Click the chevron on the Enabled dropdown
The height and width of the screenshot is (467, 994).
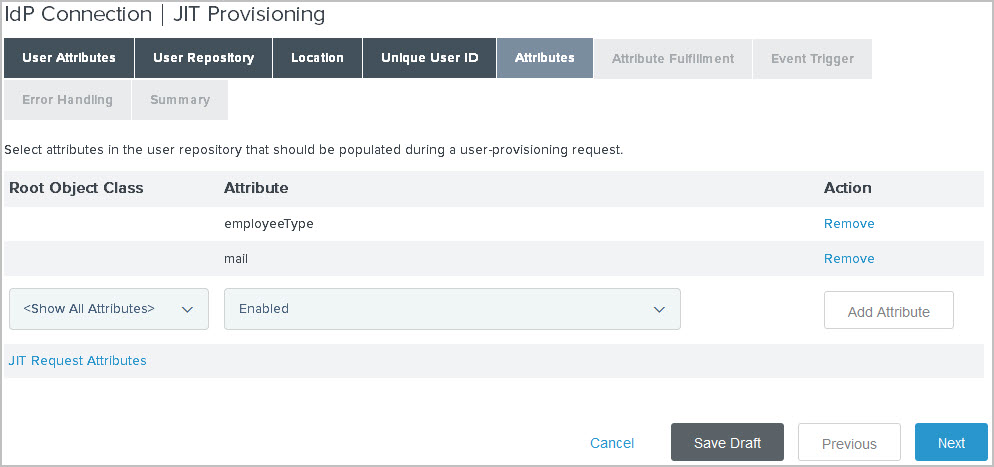[659, 310]
